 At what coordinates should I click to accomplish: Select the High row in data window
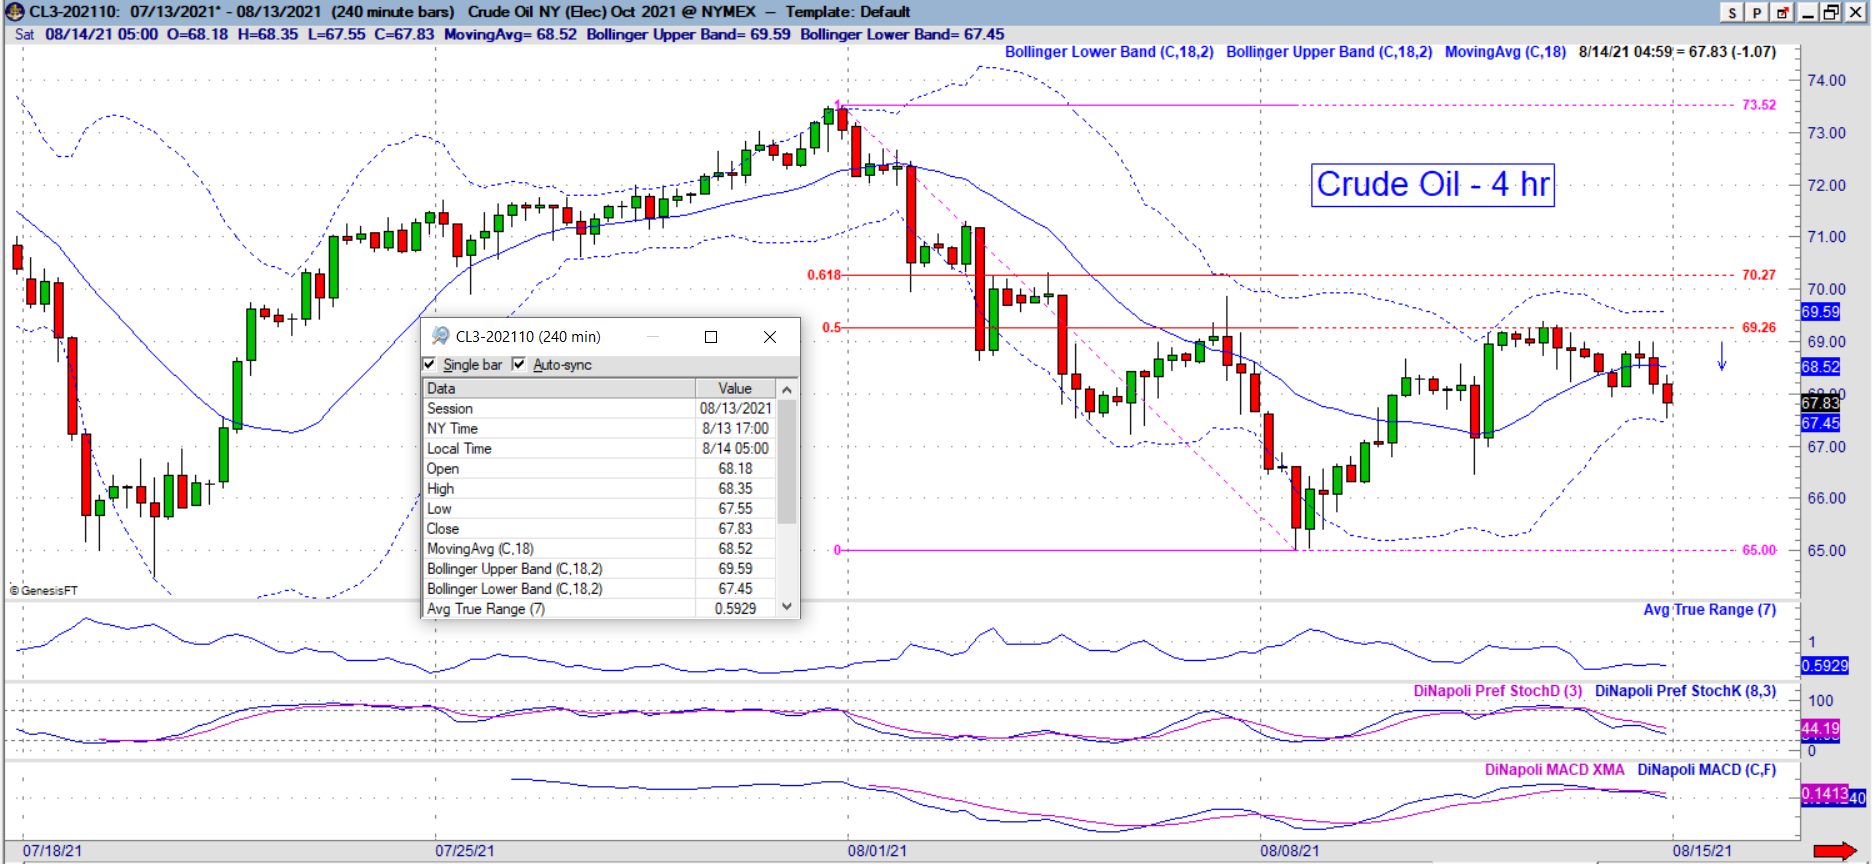pyautogui.click(x=599, y=488)
